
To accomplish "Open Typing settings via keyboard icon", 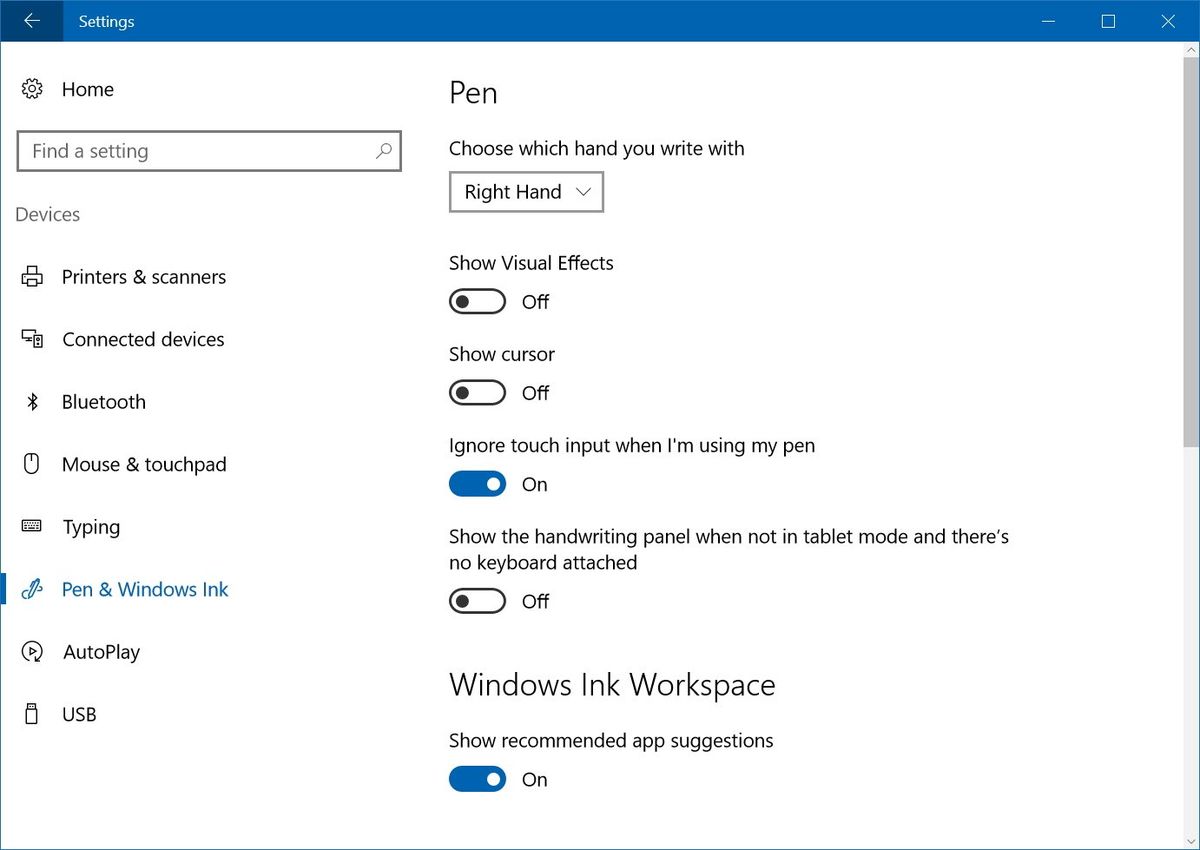I will (x=31, y=526).
